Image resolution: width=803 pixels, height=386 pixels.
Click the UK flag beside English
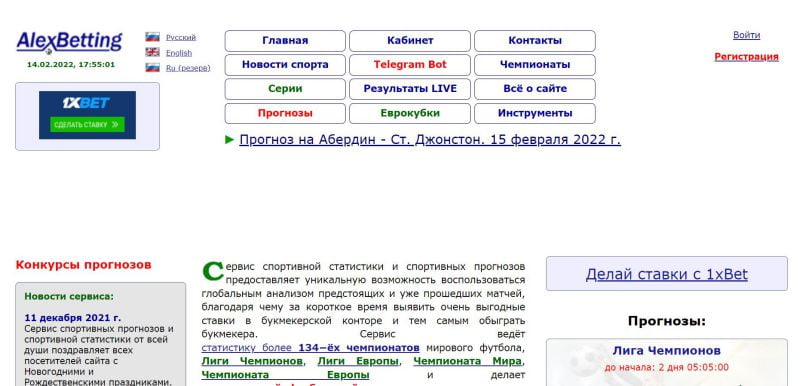pyautogui.click(x=152, y=52)
